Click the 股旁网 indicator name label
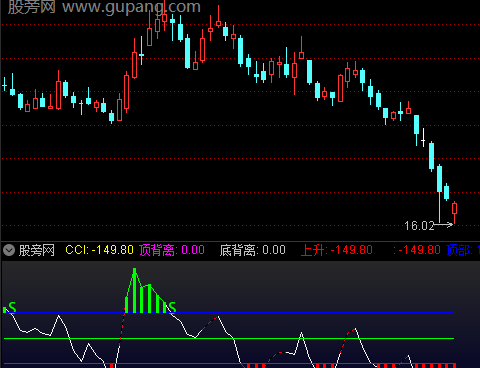480x368 pixels. [37, 250]
